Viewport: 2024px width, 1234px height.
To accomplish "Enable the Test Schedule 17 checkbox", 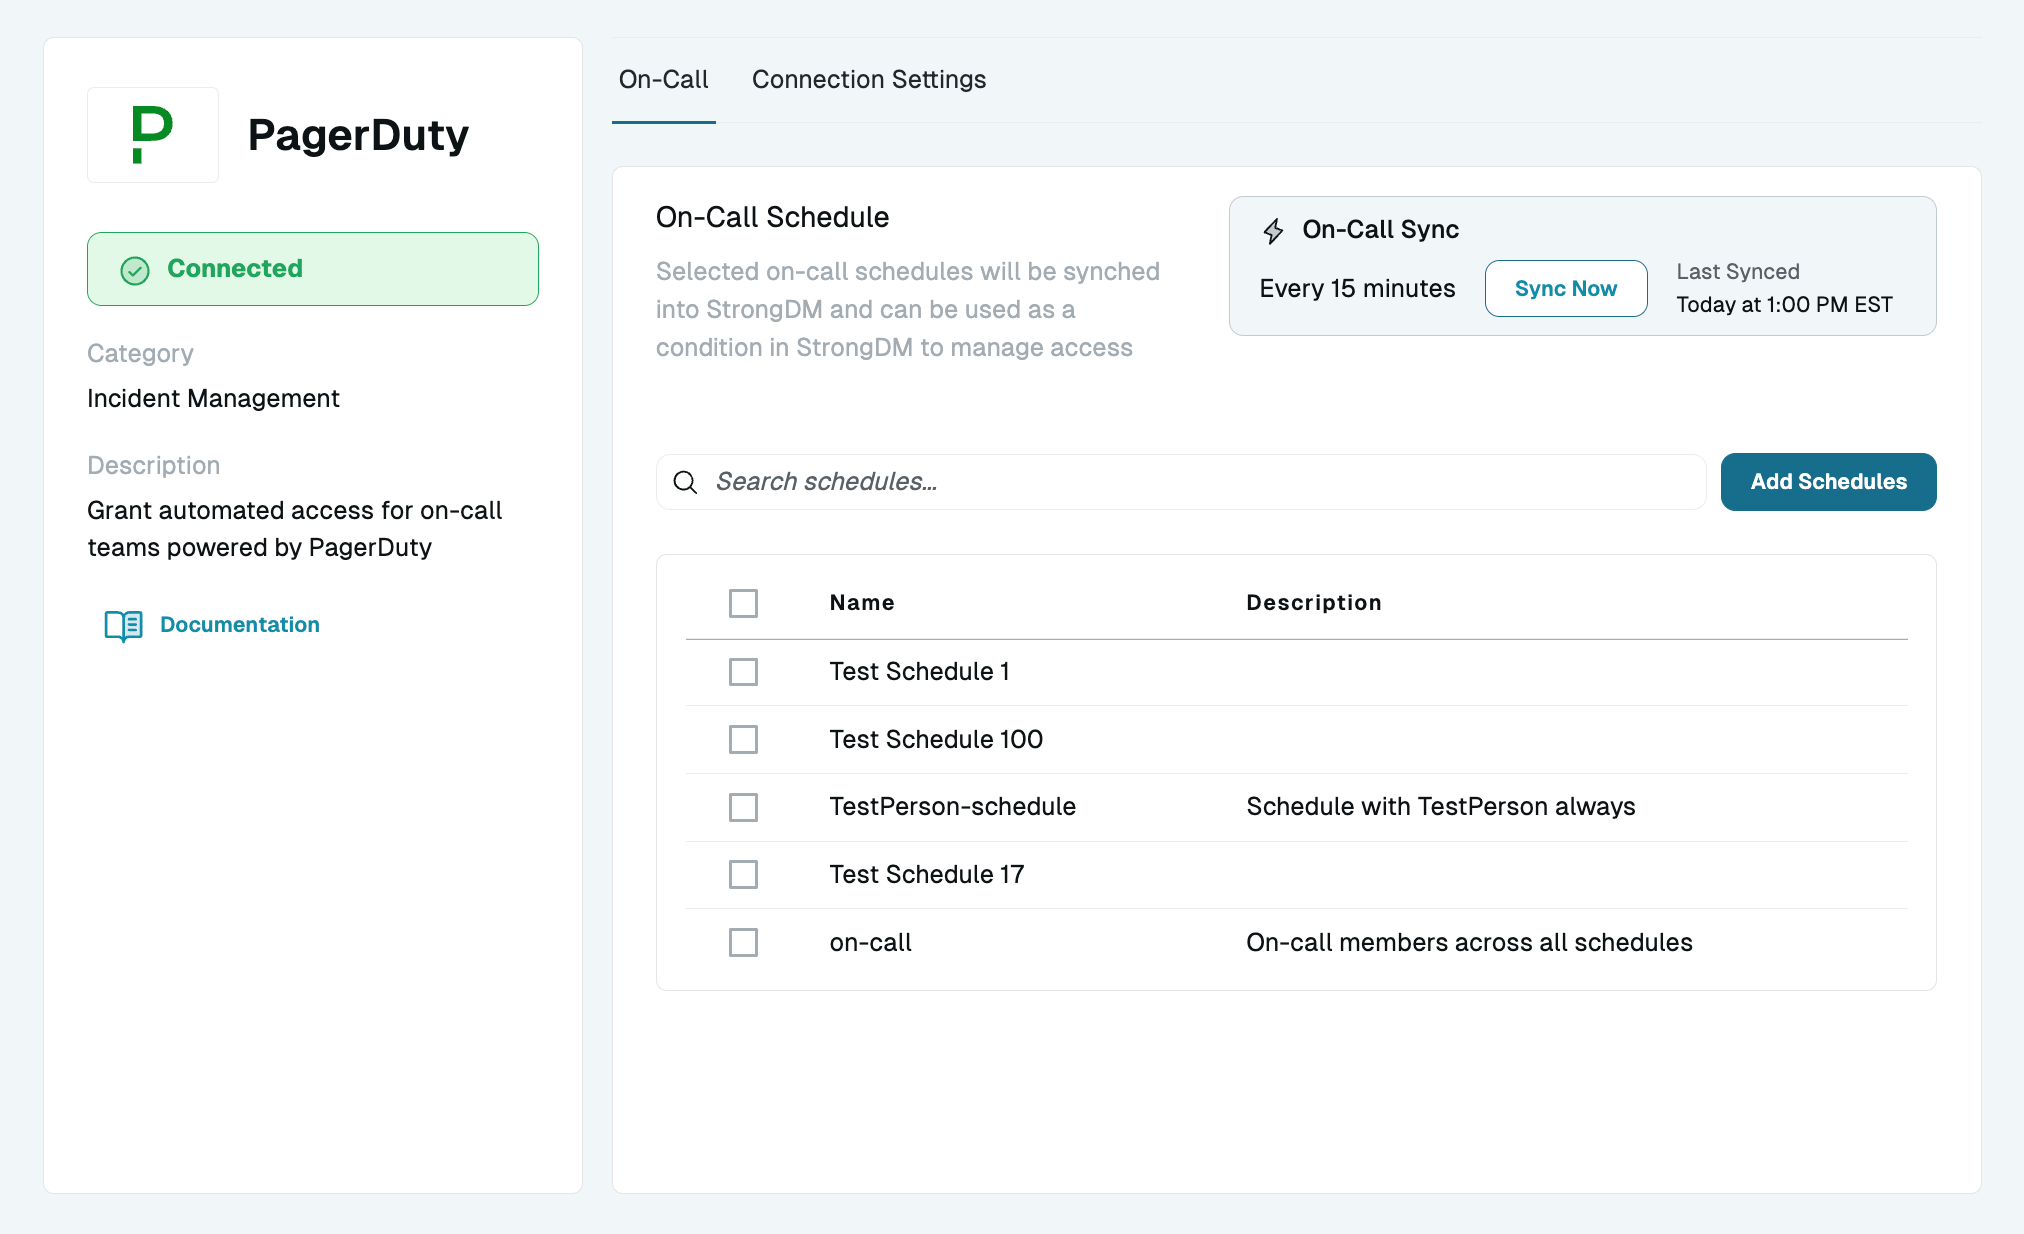I will point(743,875).
